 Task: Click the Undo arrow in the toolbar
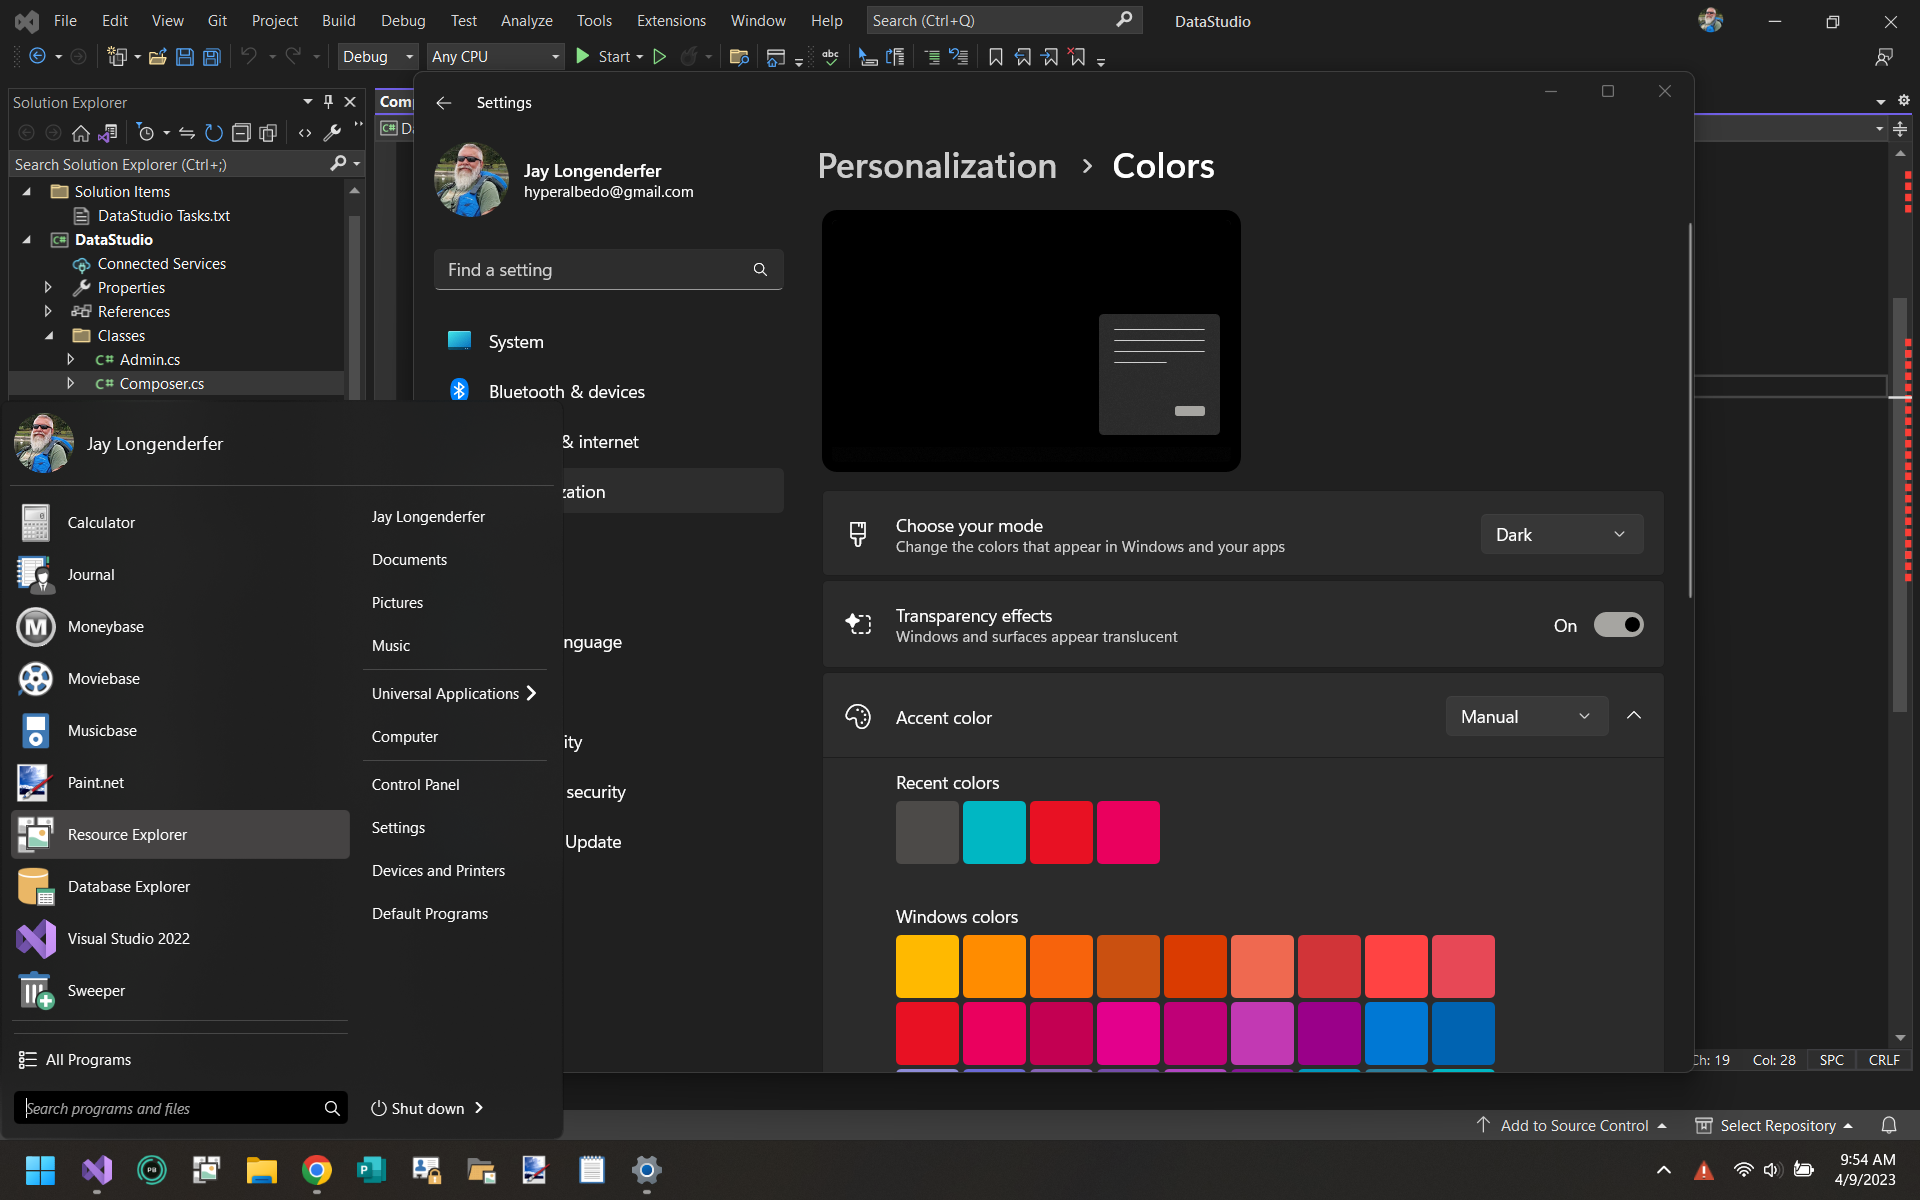tap(249, 57)
